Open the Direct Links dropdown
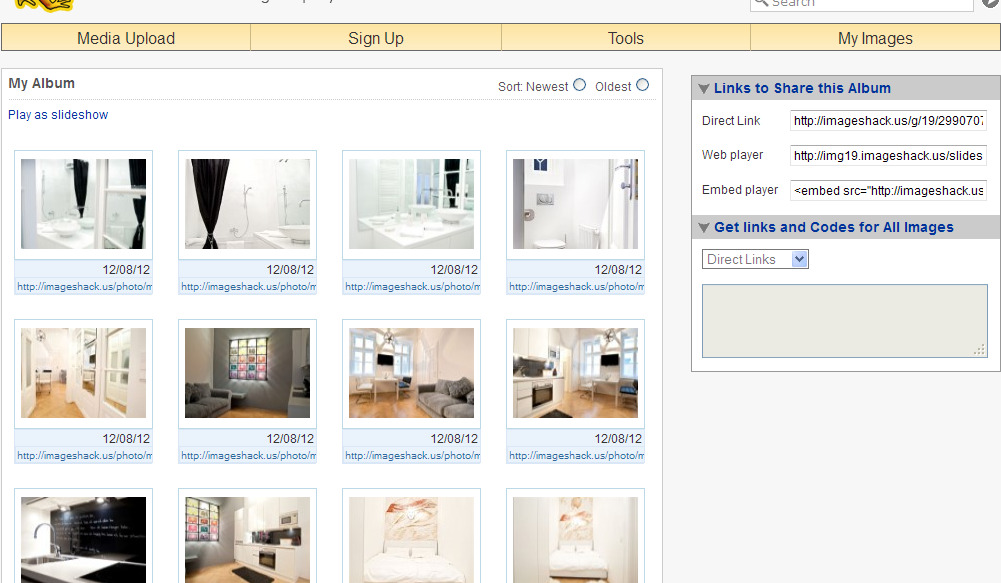The image size is (1001, 583). (755, 259)
